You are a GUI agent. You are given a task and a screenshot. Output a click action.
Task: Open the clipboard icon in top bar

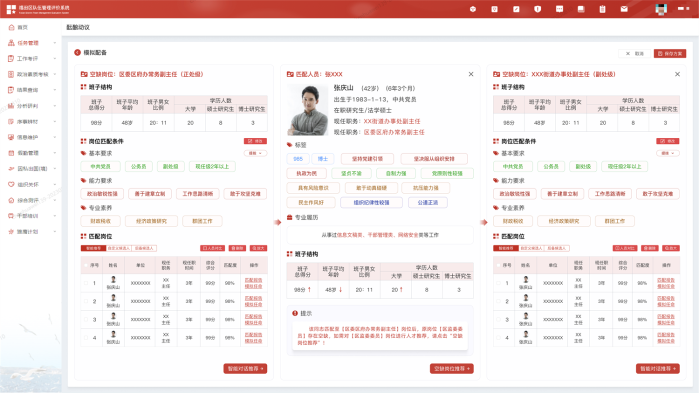tap(602, 9)
